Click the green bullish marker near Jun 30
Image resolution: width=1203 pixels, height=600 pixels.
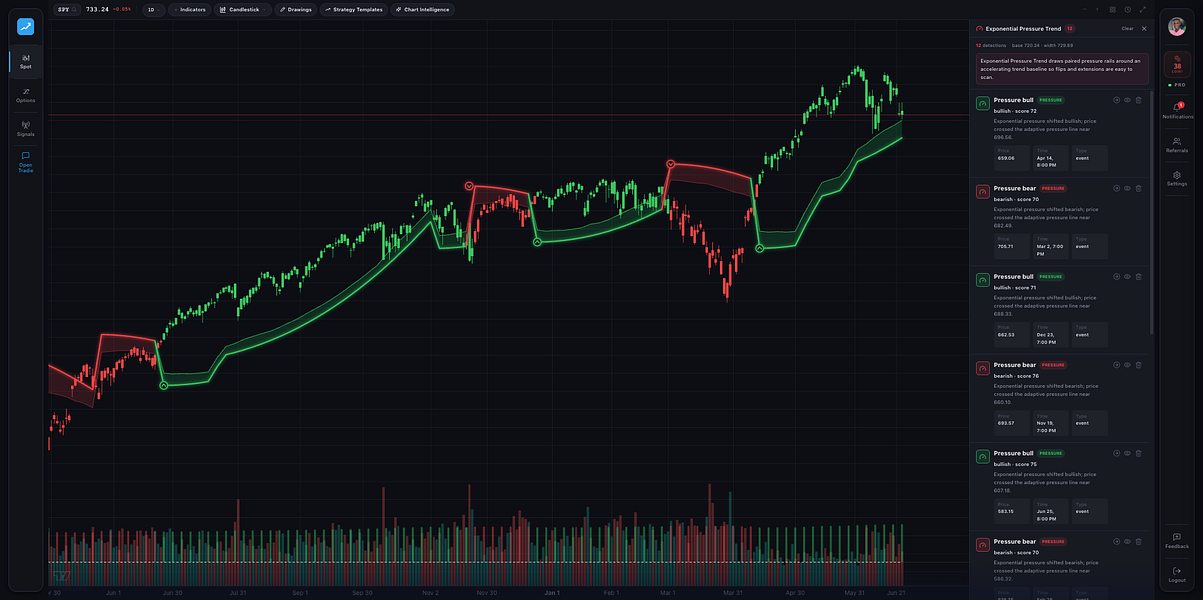click(163, 385)
